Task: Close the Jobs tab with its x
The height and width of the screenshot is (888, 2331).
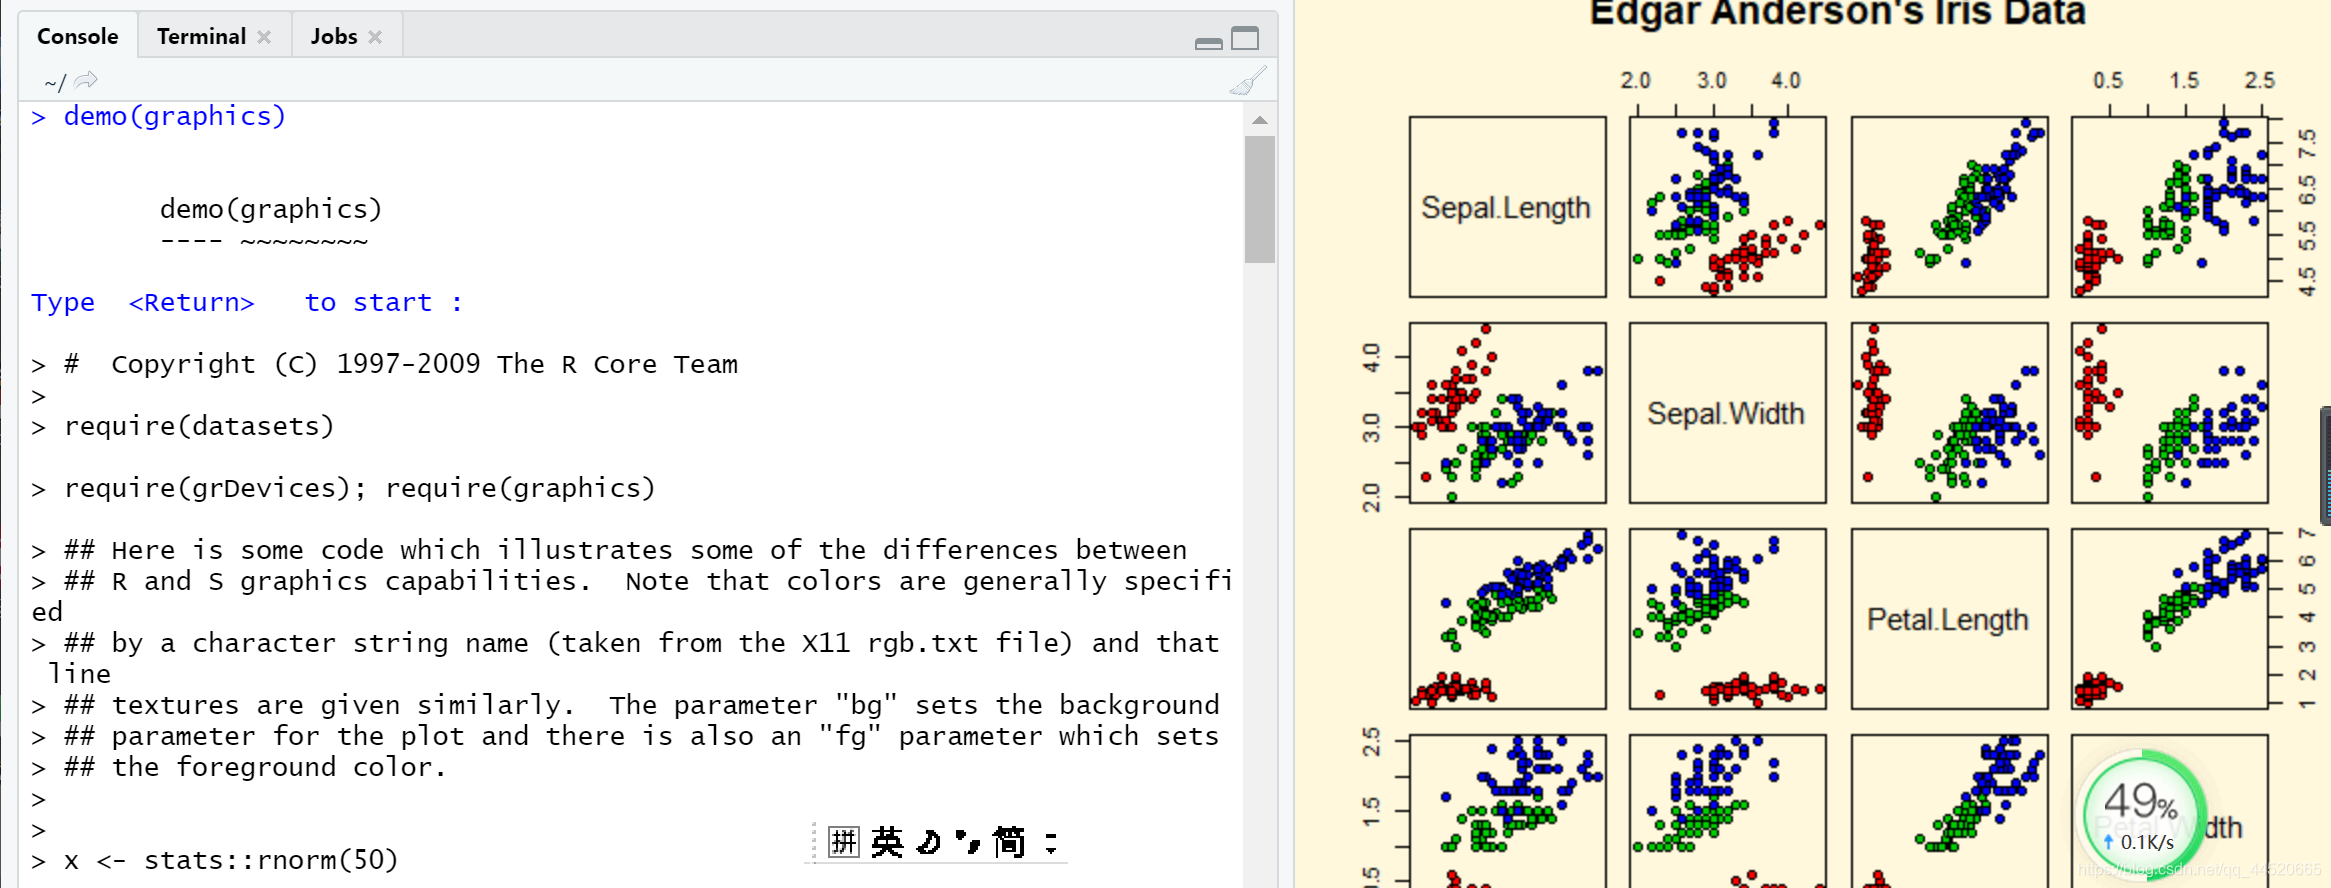Action: pos(375,37)
